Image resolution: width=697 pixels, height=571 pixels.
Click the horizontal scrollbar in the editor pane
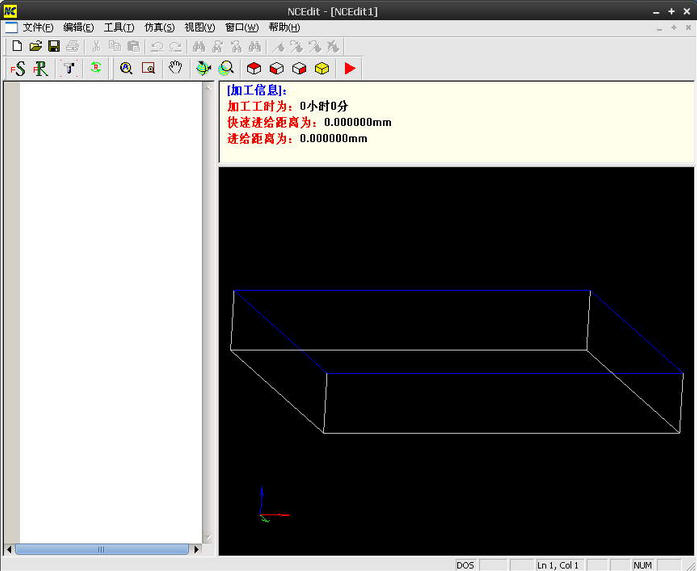pyautogui.click(x=100, y=549)
